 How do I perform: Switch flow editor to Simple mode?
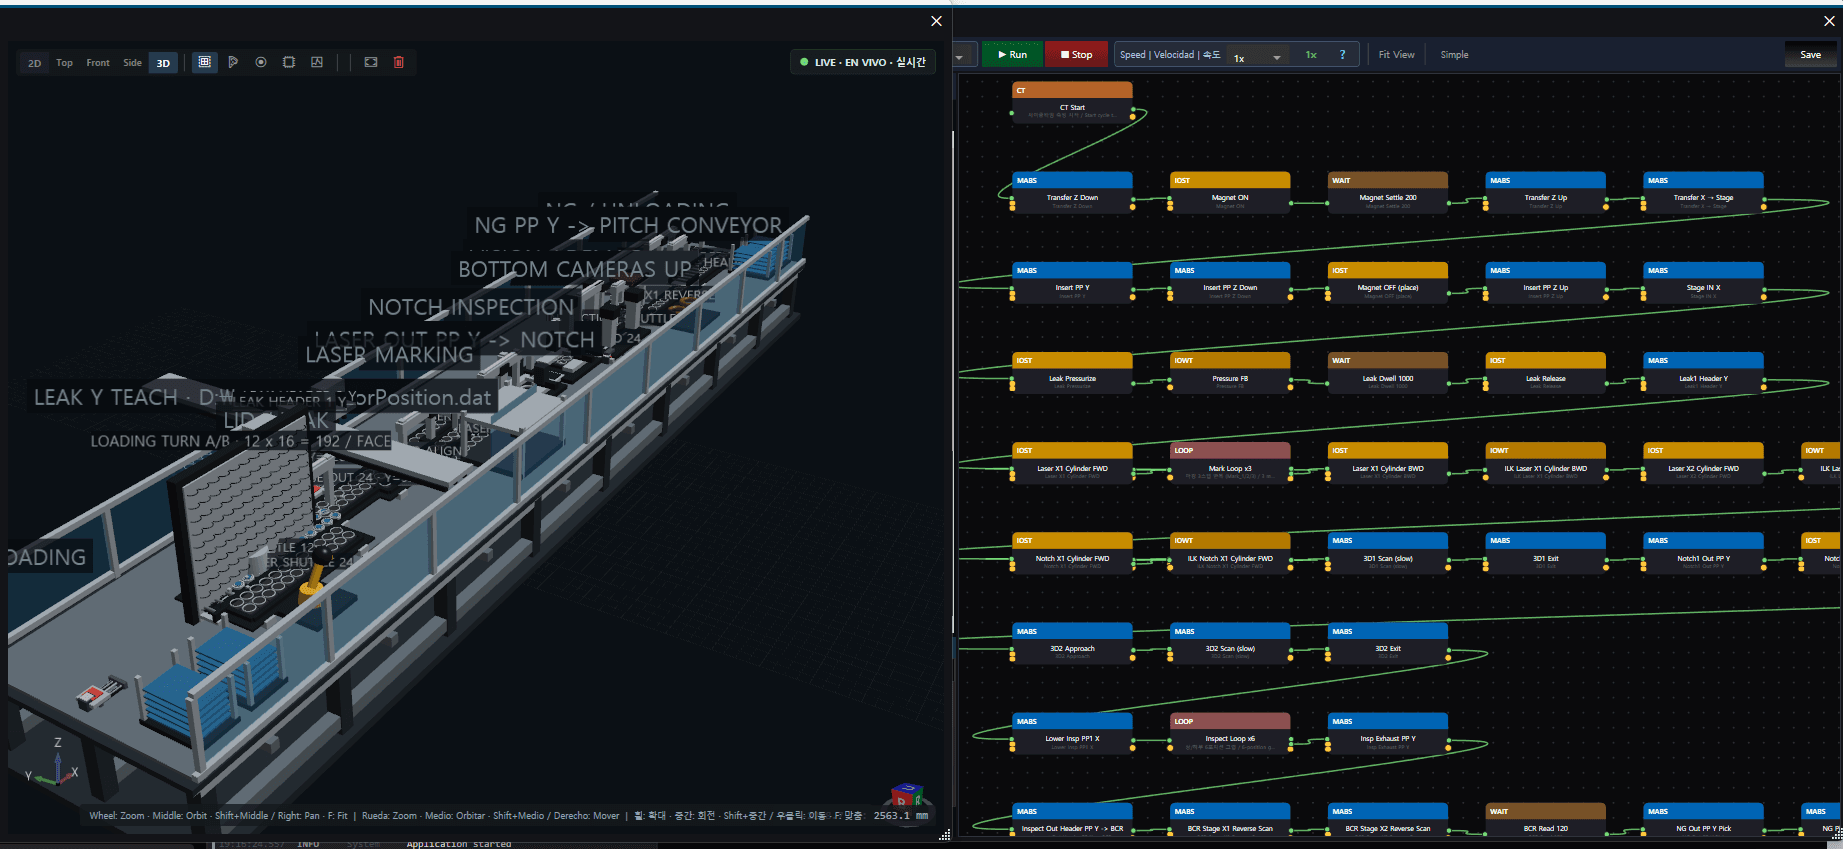tap(1454, 55)
